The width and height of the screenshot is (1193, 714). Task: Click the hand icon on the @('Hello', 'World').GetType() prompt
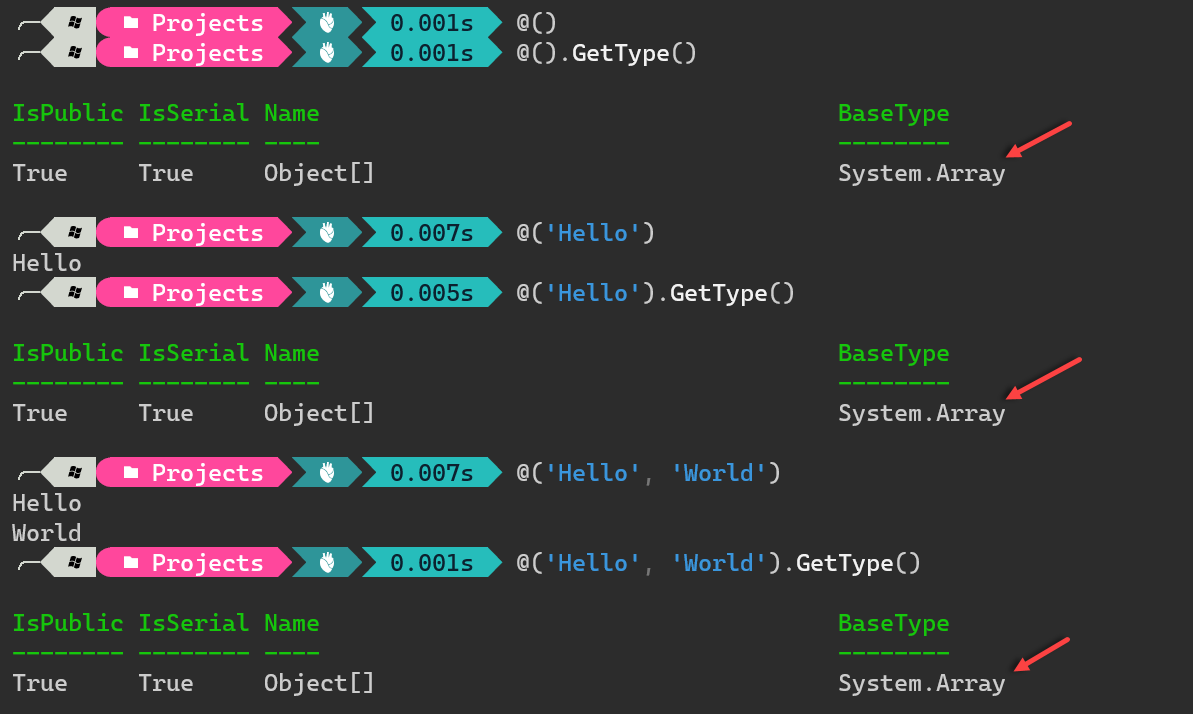327,563
